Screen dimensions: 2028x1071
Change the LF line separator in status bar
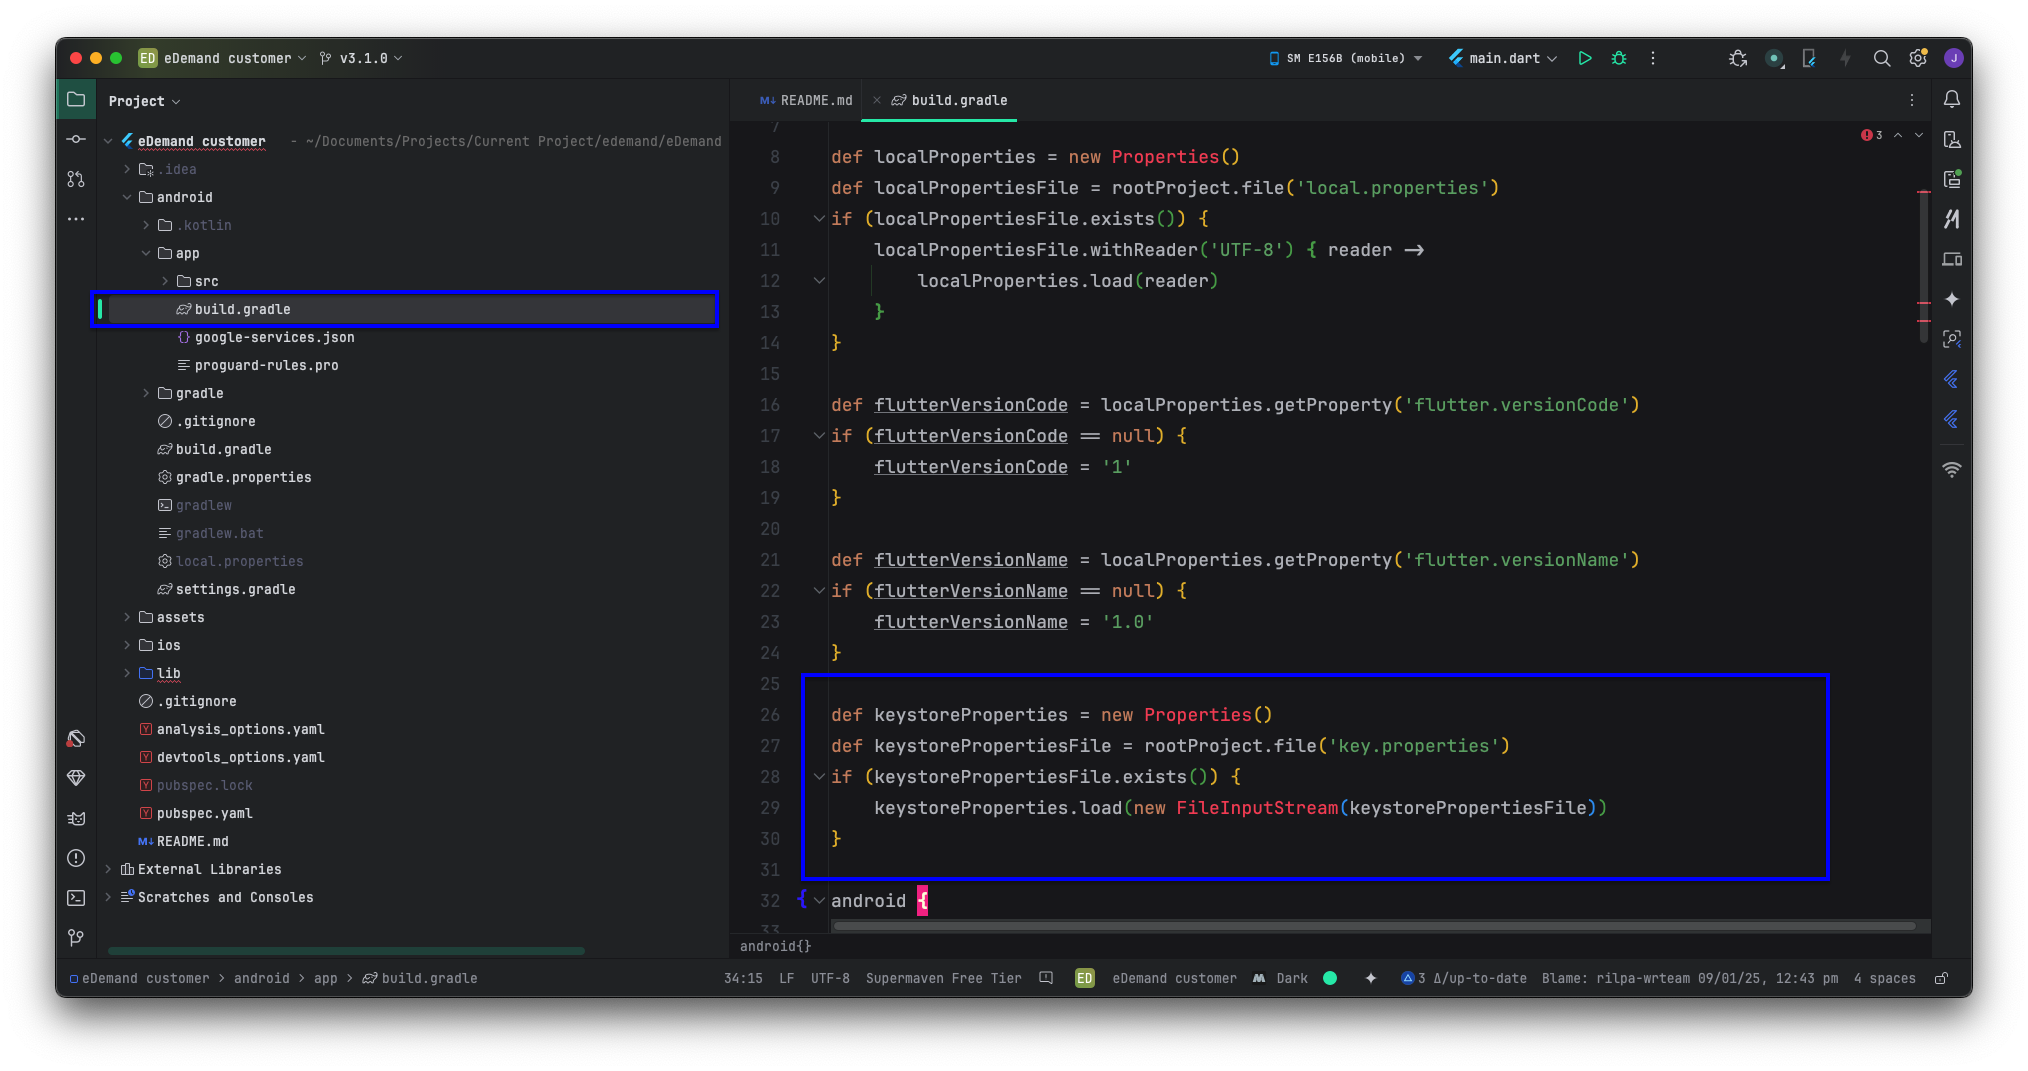tap(786, 978)
